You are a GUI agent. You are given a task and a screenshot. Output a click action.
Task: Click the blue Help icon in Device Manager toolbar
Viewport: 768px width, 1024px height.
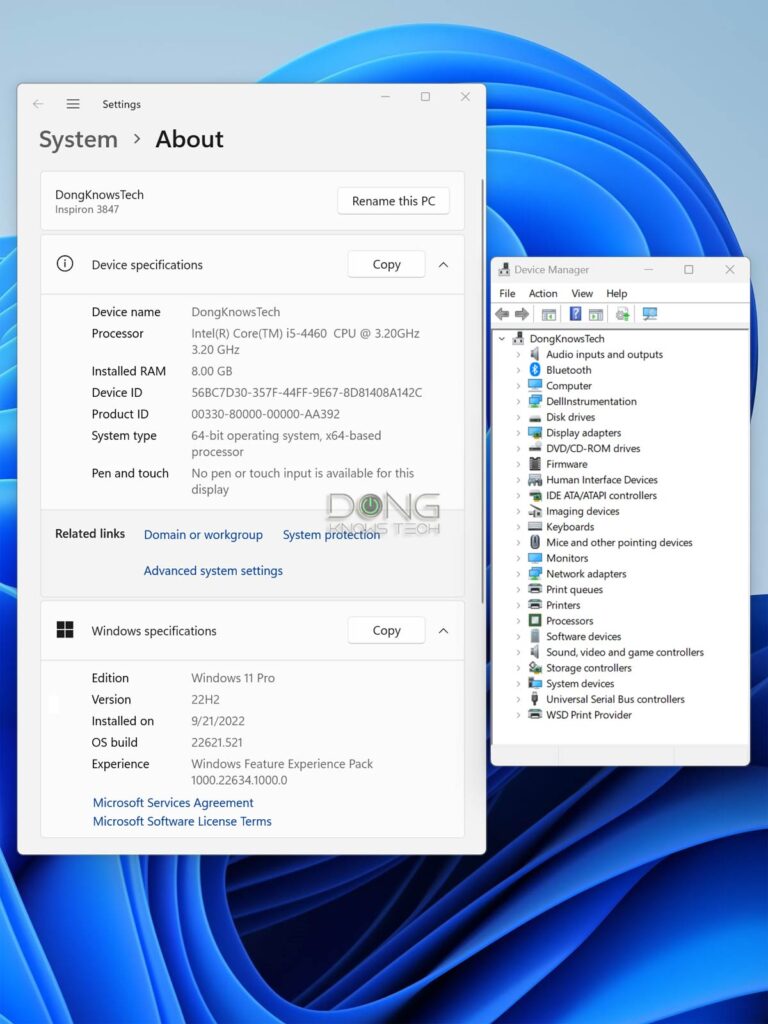point(575,314)
